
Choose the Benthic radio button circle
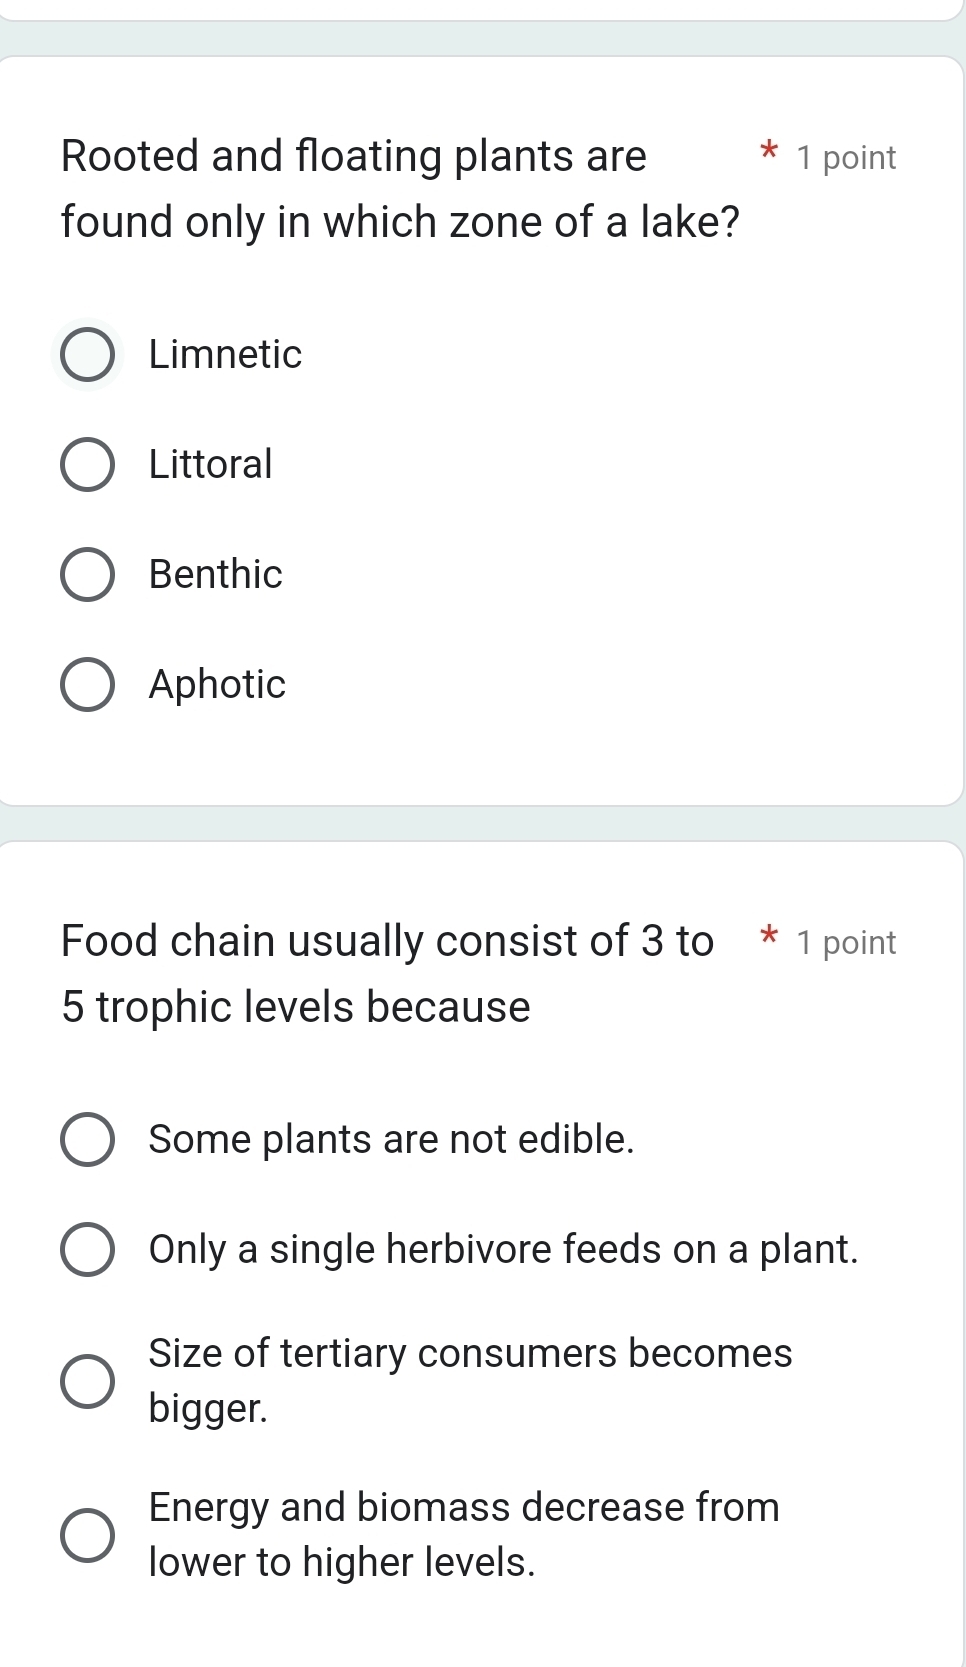pyautogui.click(x=87, y=574)
